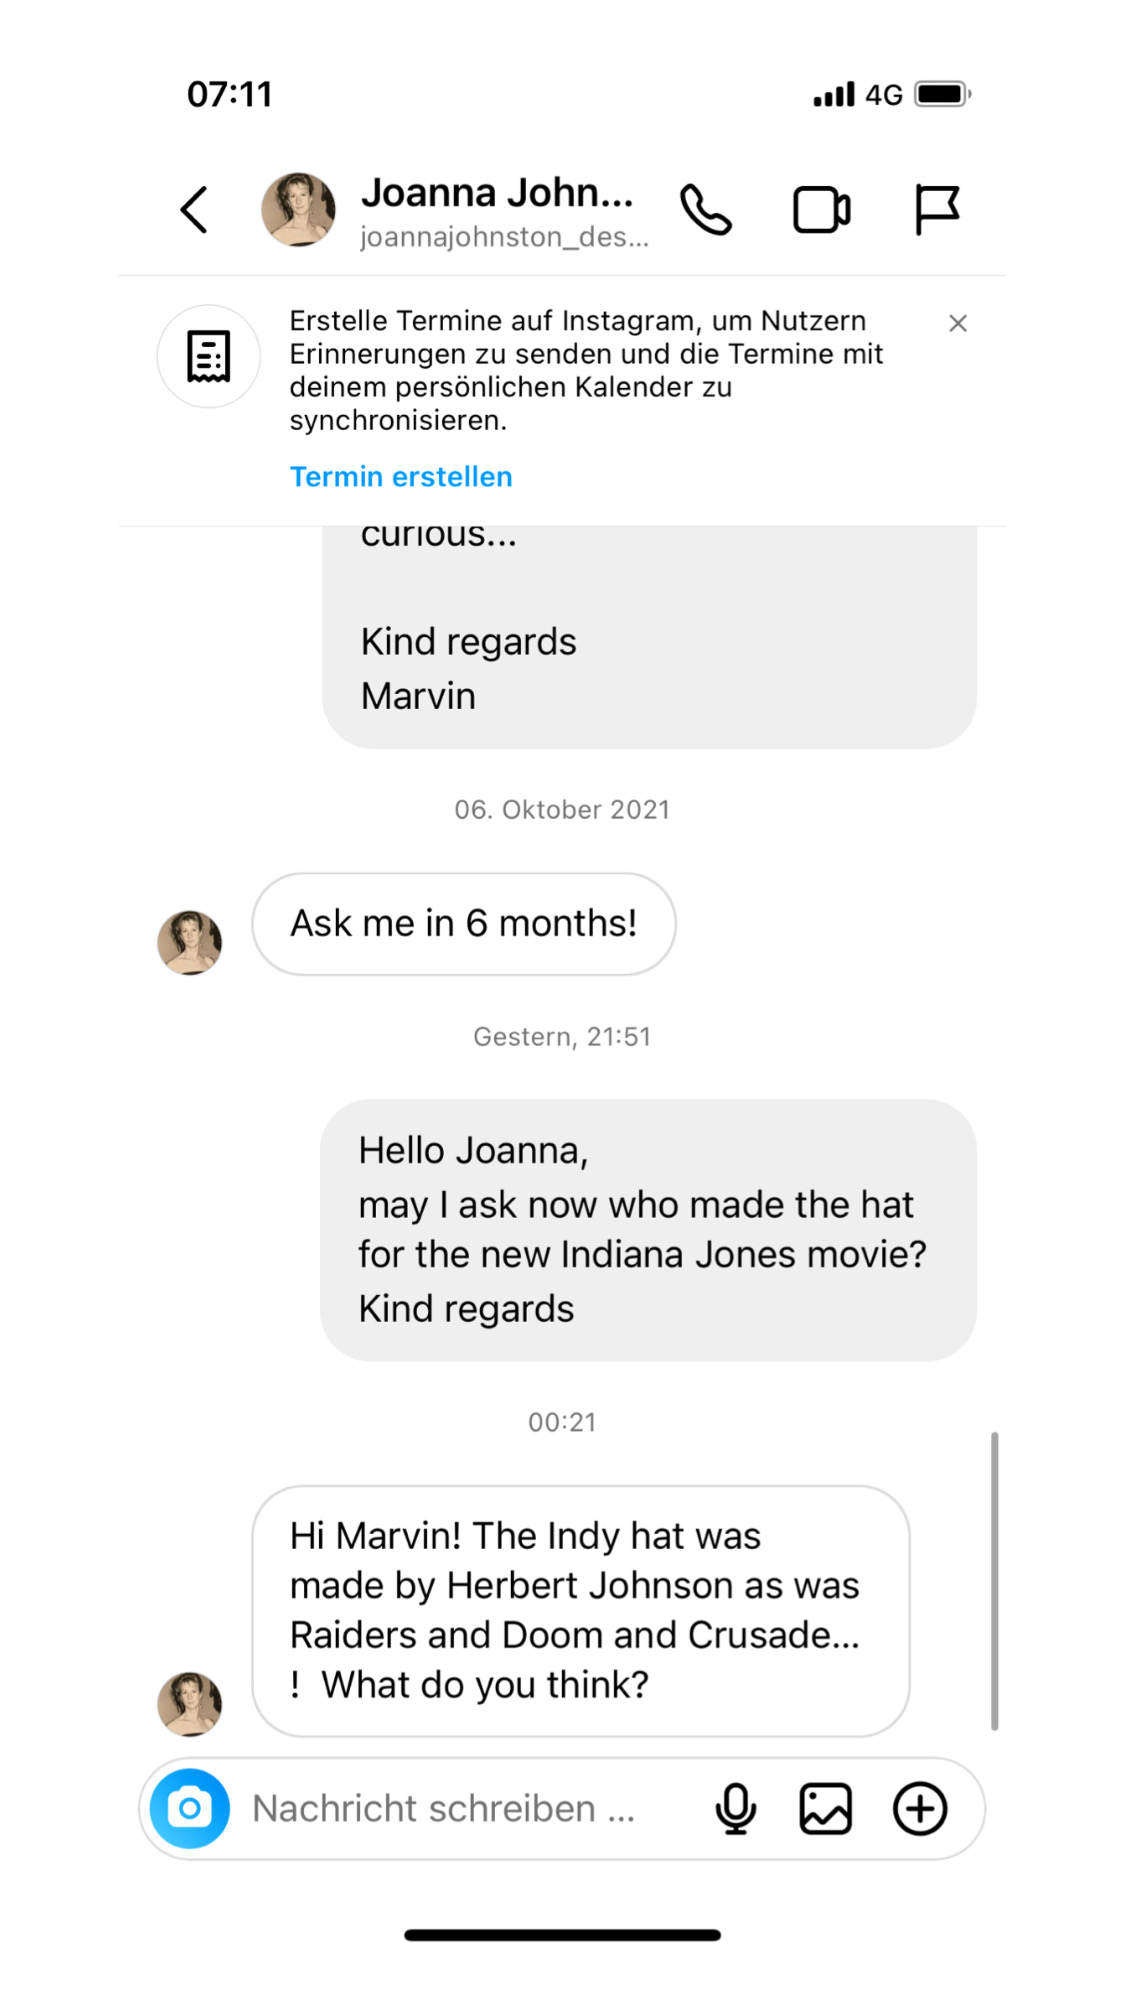The height and width of the screenshot is (2000, 1125).
Task: Tap the flag icon in header
Action: 937,210
